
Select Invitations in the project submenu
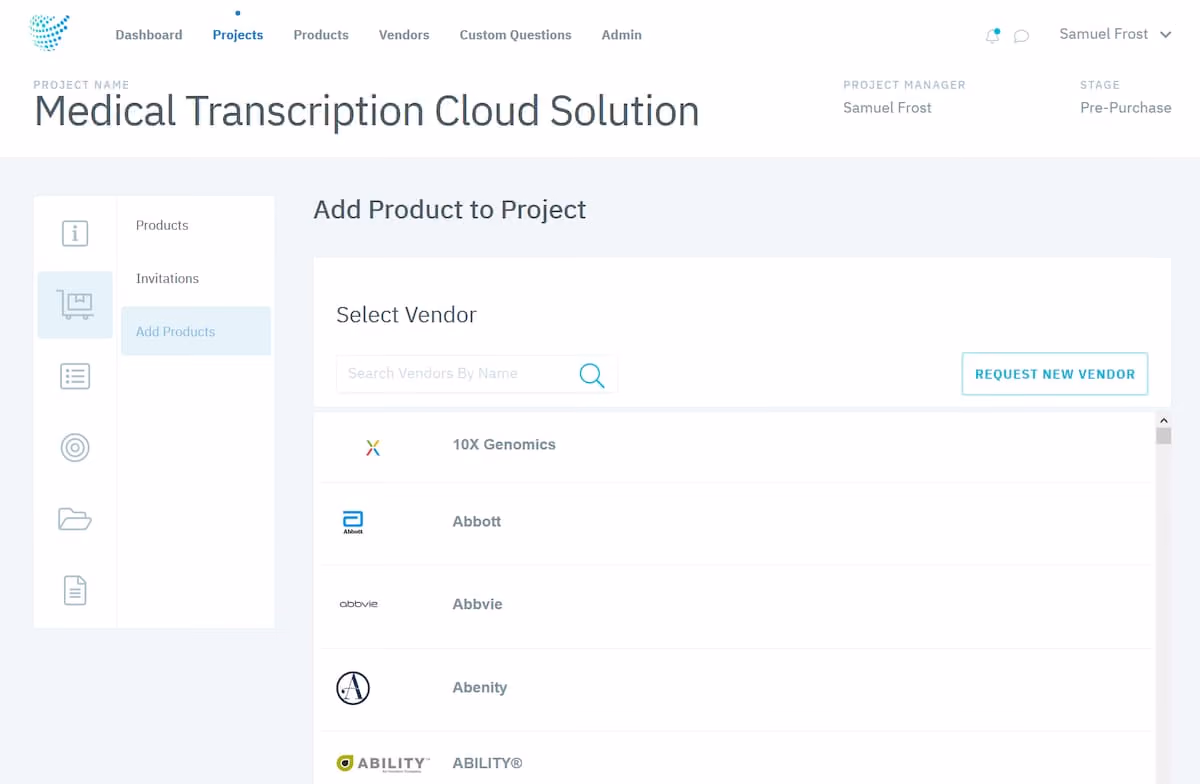click(x=167, y=278)
